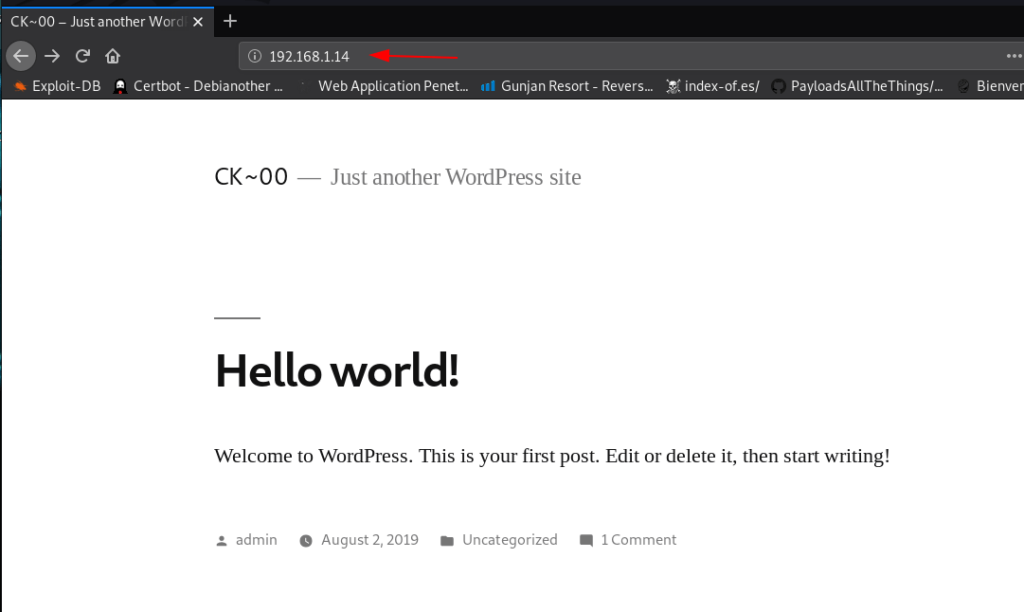Close the CK~00 WordPress tab
Viewport: 1024px width, 612px height.
198,22
